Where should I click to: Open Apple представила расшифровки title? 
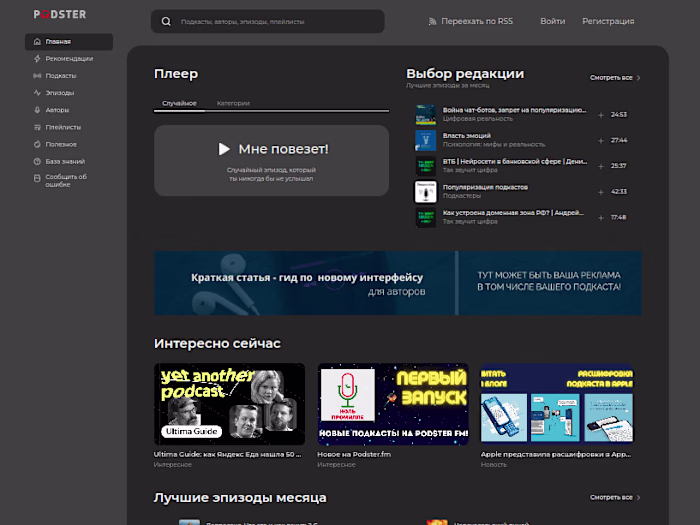click(x=556, y=454)
